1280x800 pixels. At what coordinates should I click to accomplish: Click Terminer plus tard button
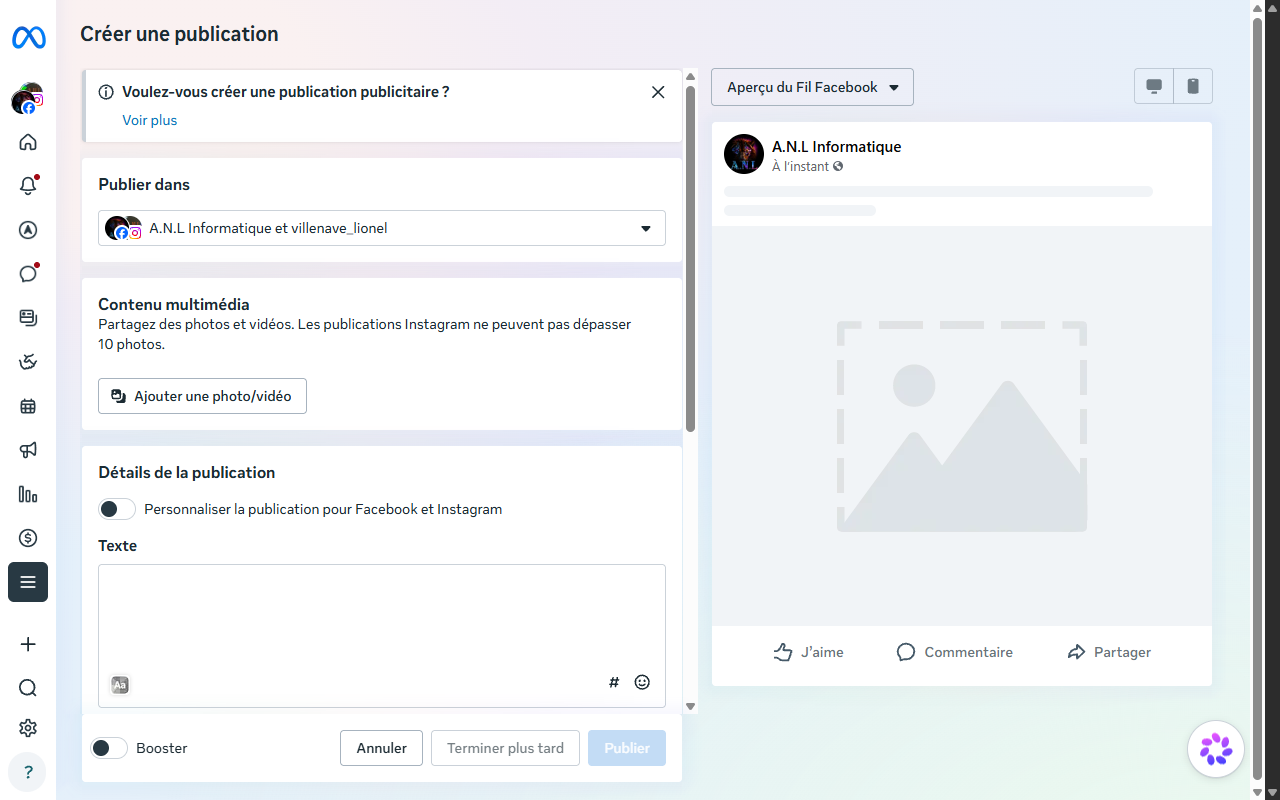[x=505, y=748]
